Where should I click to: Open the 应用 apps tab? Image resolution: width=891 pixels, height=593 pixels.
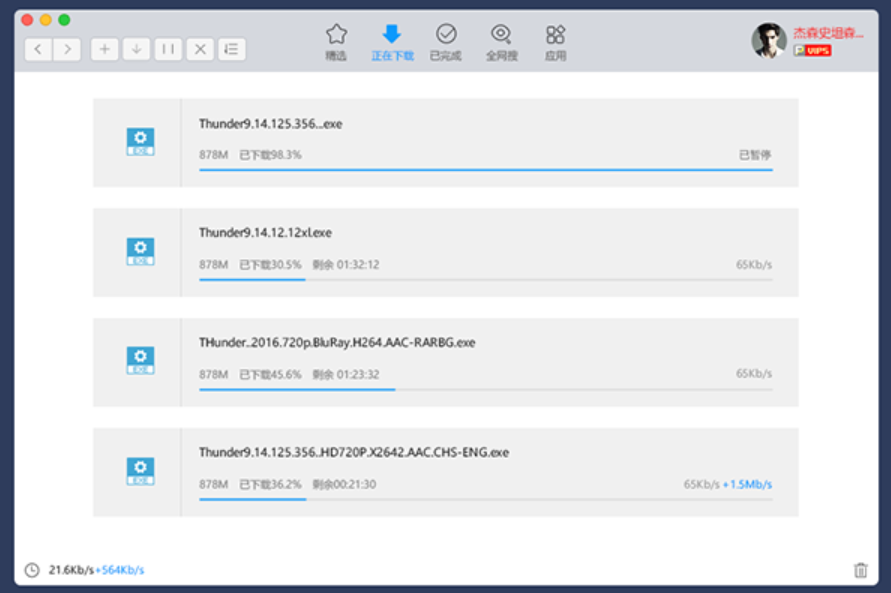[x=555, y=43]
